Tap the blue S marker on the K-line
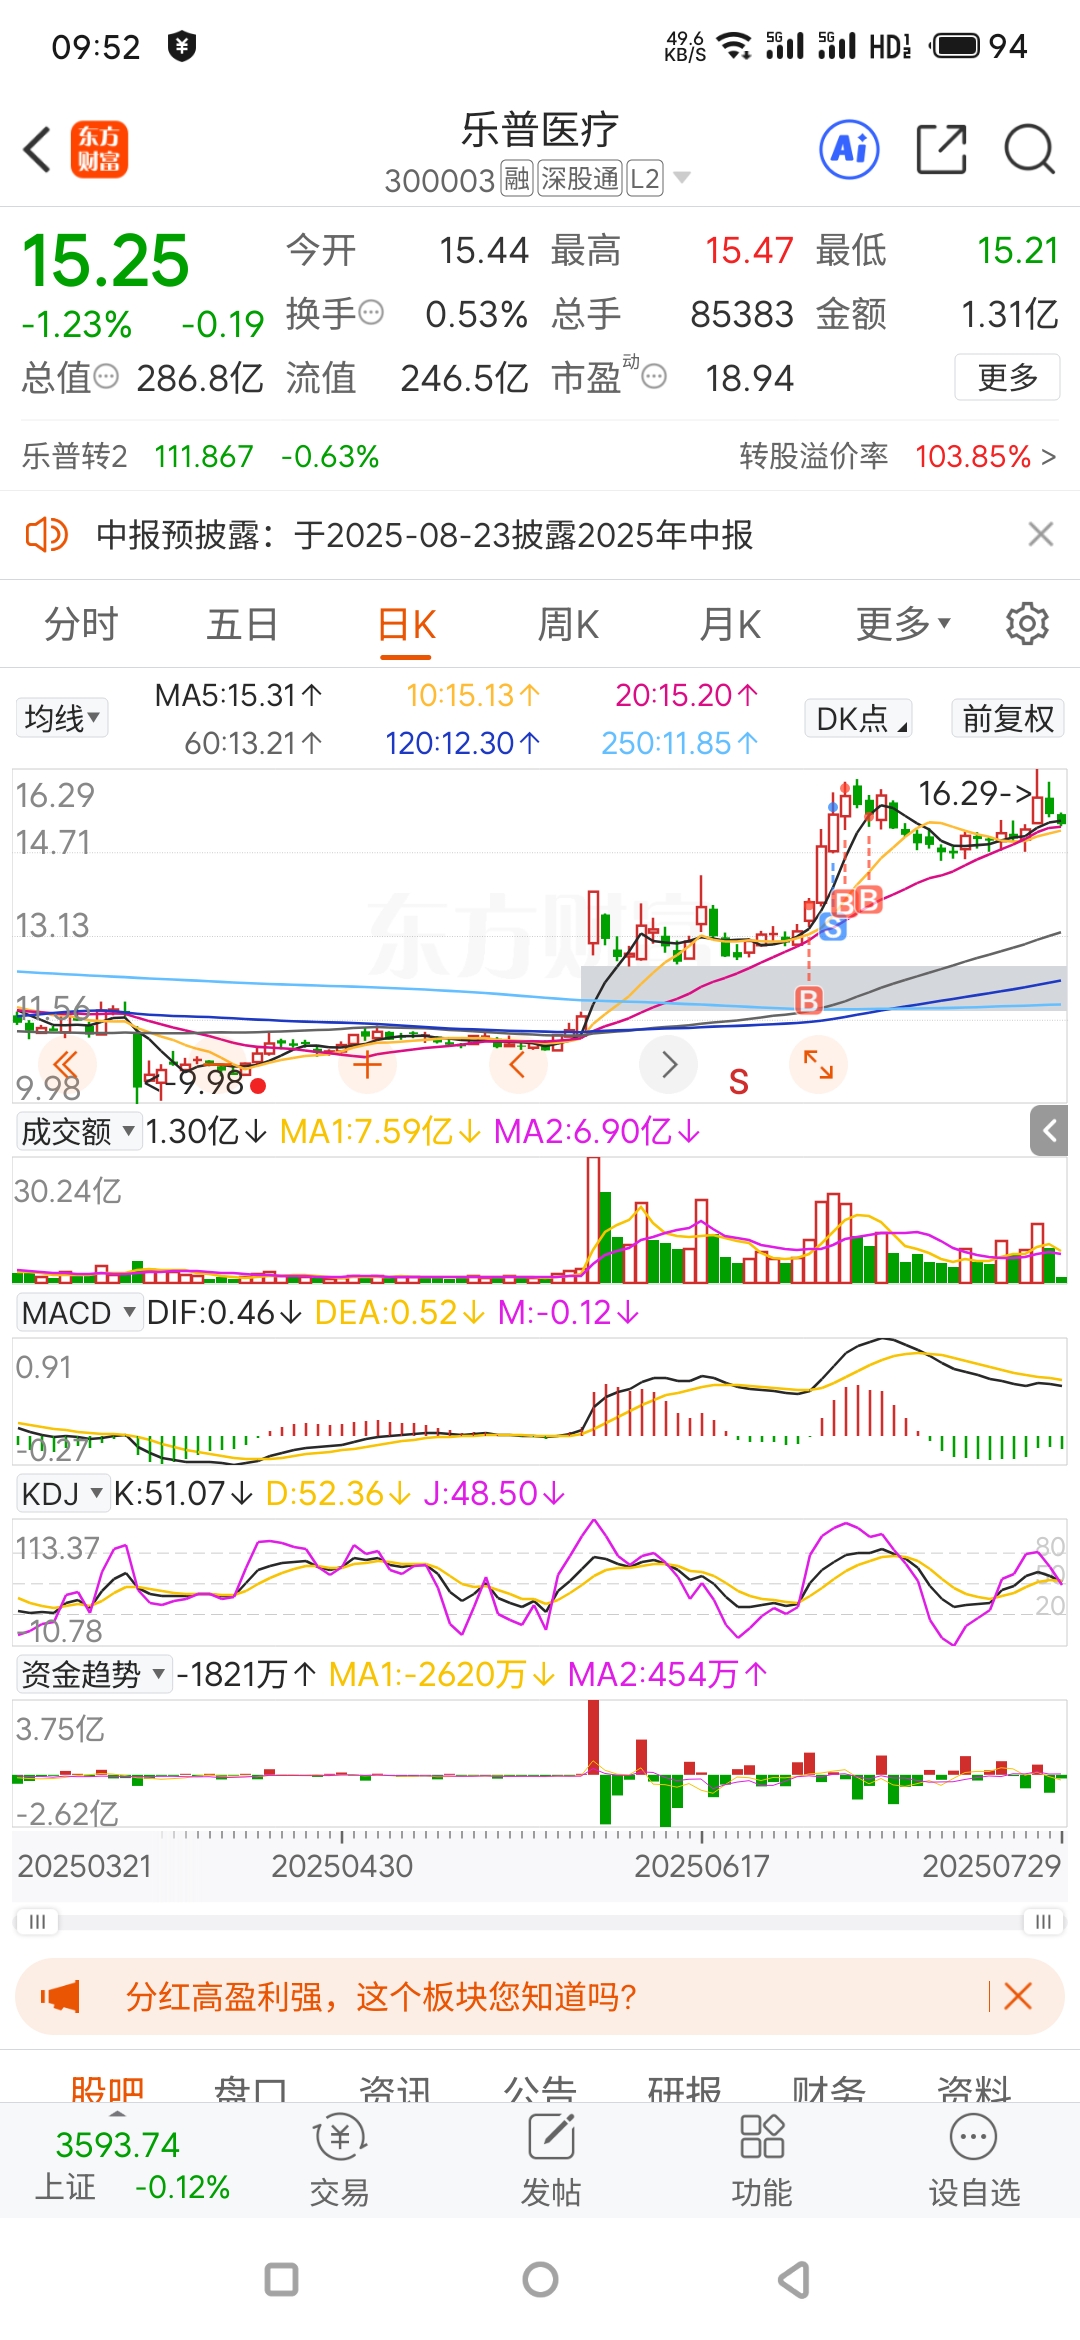Viewport: 1080px width, 2340px height. click(x=832, y=927)
